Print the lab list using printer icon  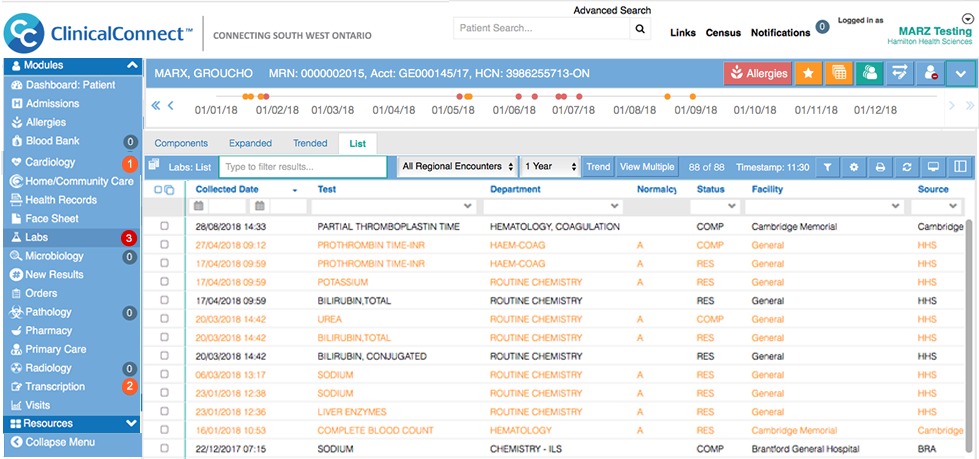click(x=880, y=167)
